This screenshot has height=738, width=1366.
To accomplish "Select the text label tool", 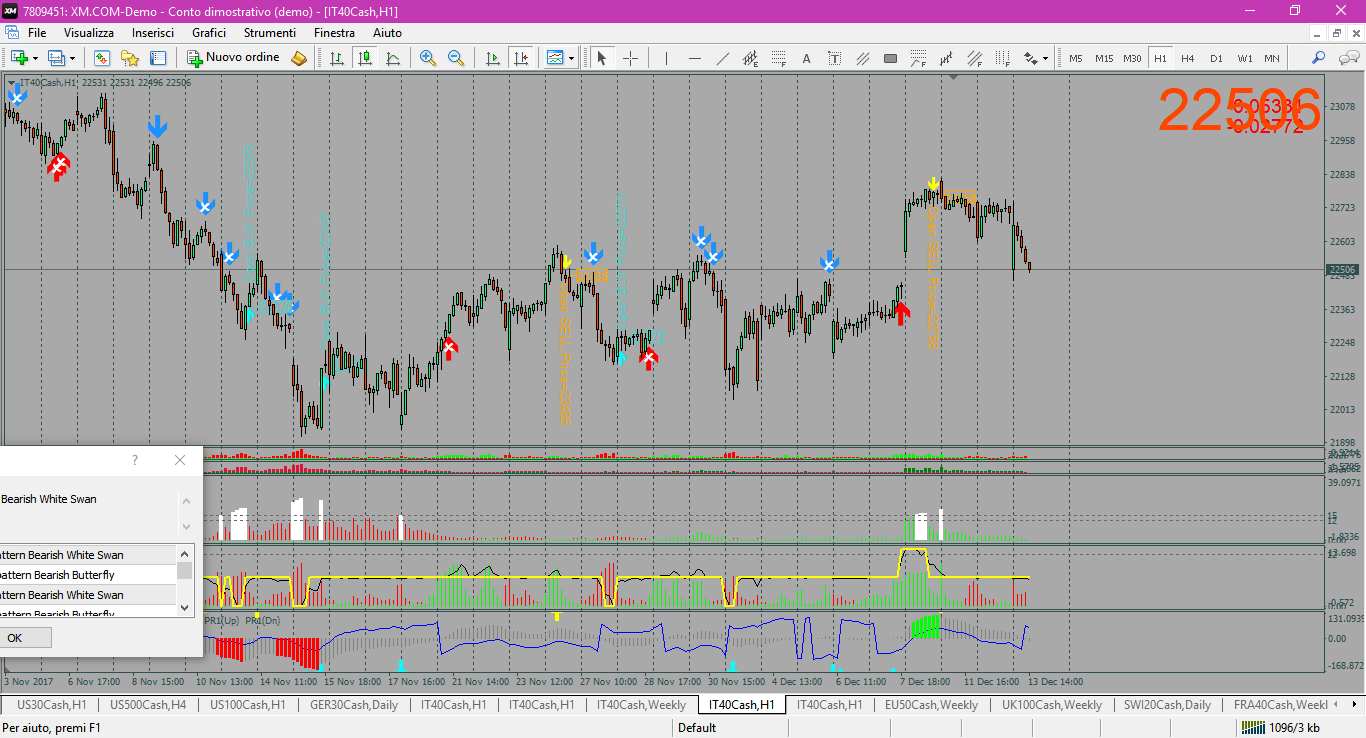I will click(x=835, y=58).
